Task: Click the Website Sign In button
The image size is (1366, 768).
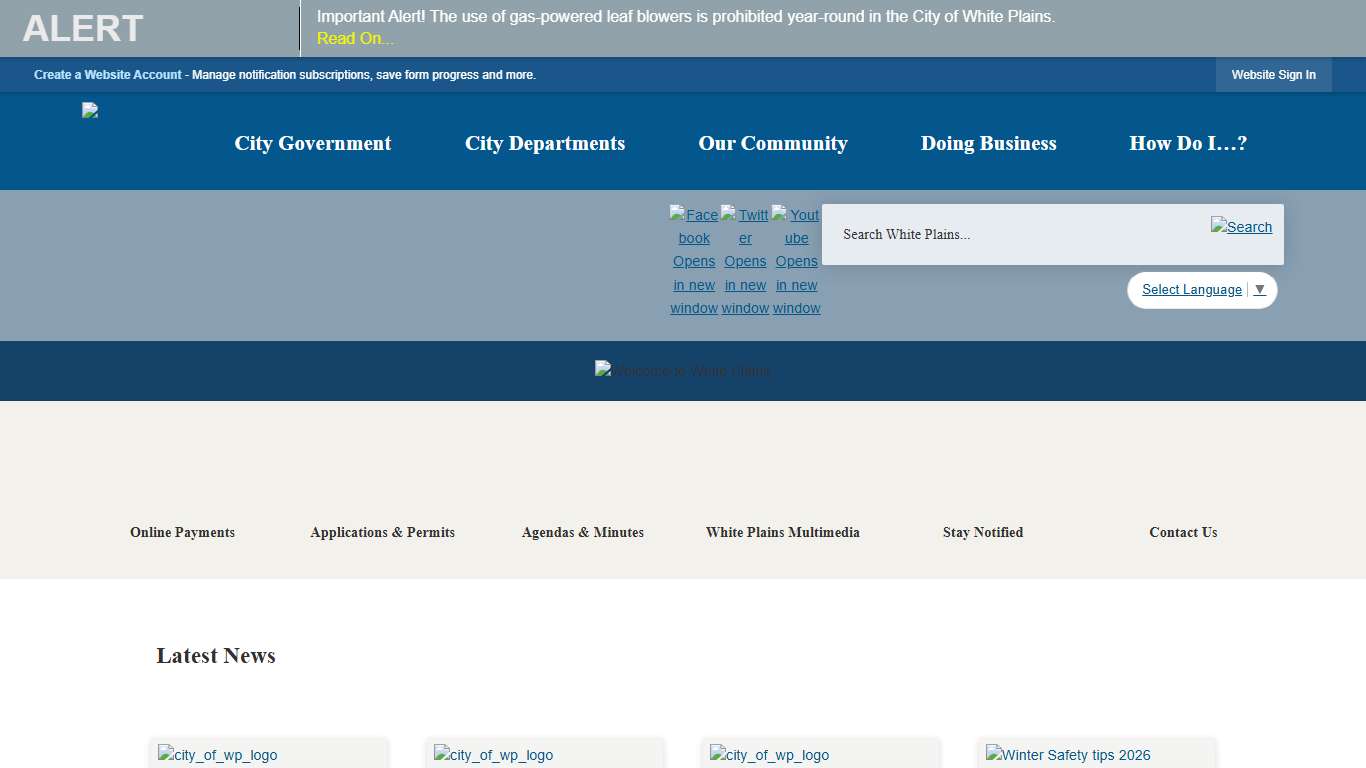Action: 1273,75
